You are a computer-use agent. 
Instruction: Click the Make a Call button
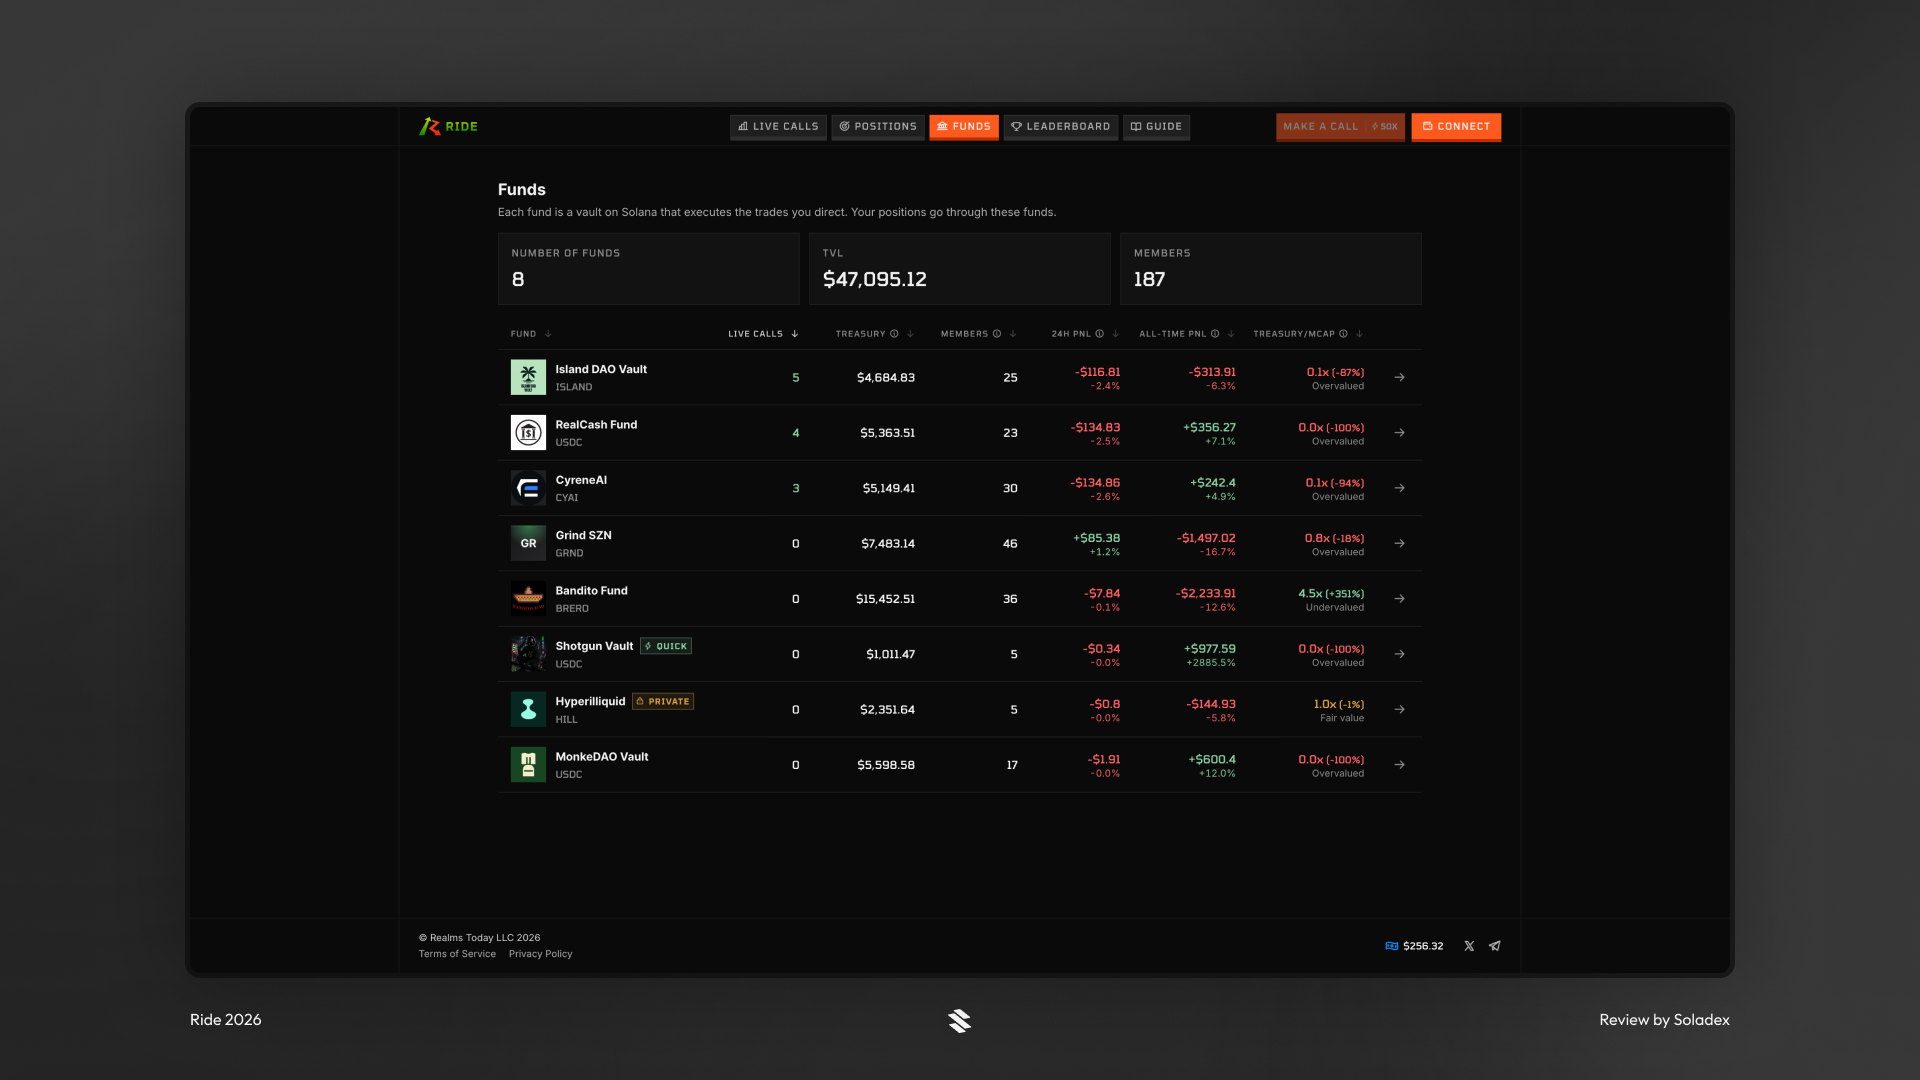pyautogui.click(x=1340, y=127)
